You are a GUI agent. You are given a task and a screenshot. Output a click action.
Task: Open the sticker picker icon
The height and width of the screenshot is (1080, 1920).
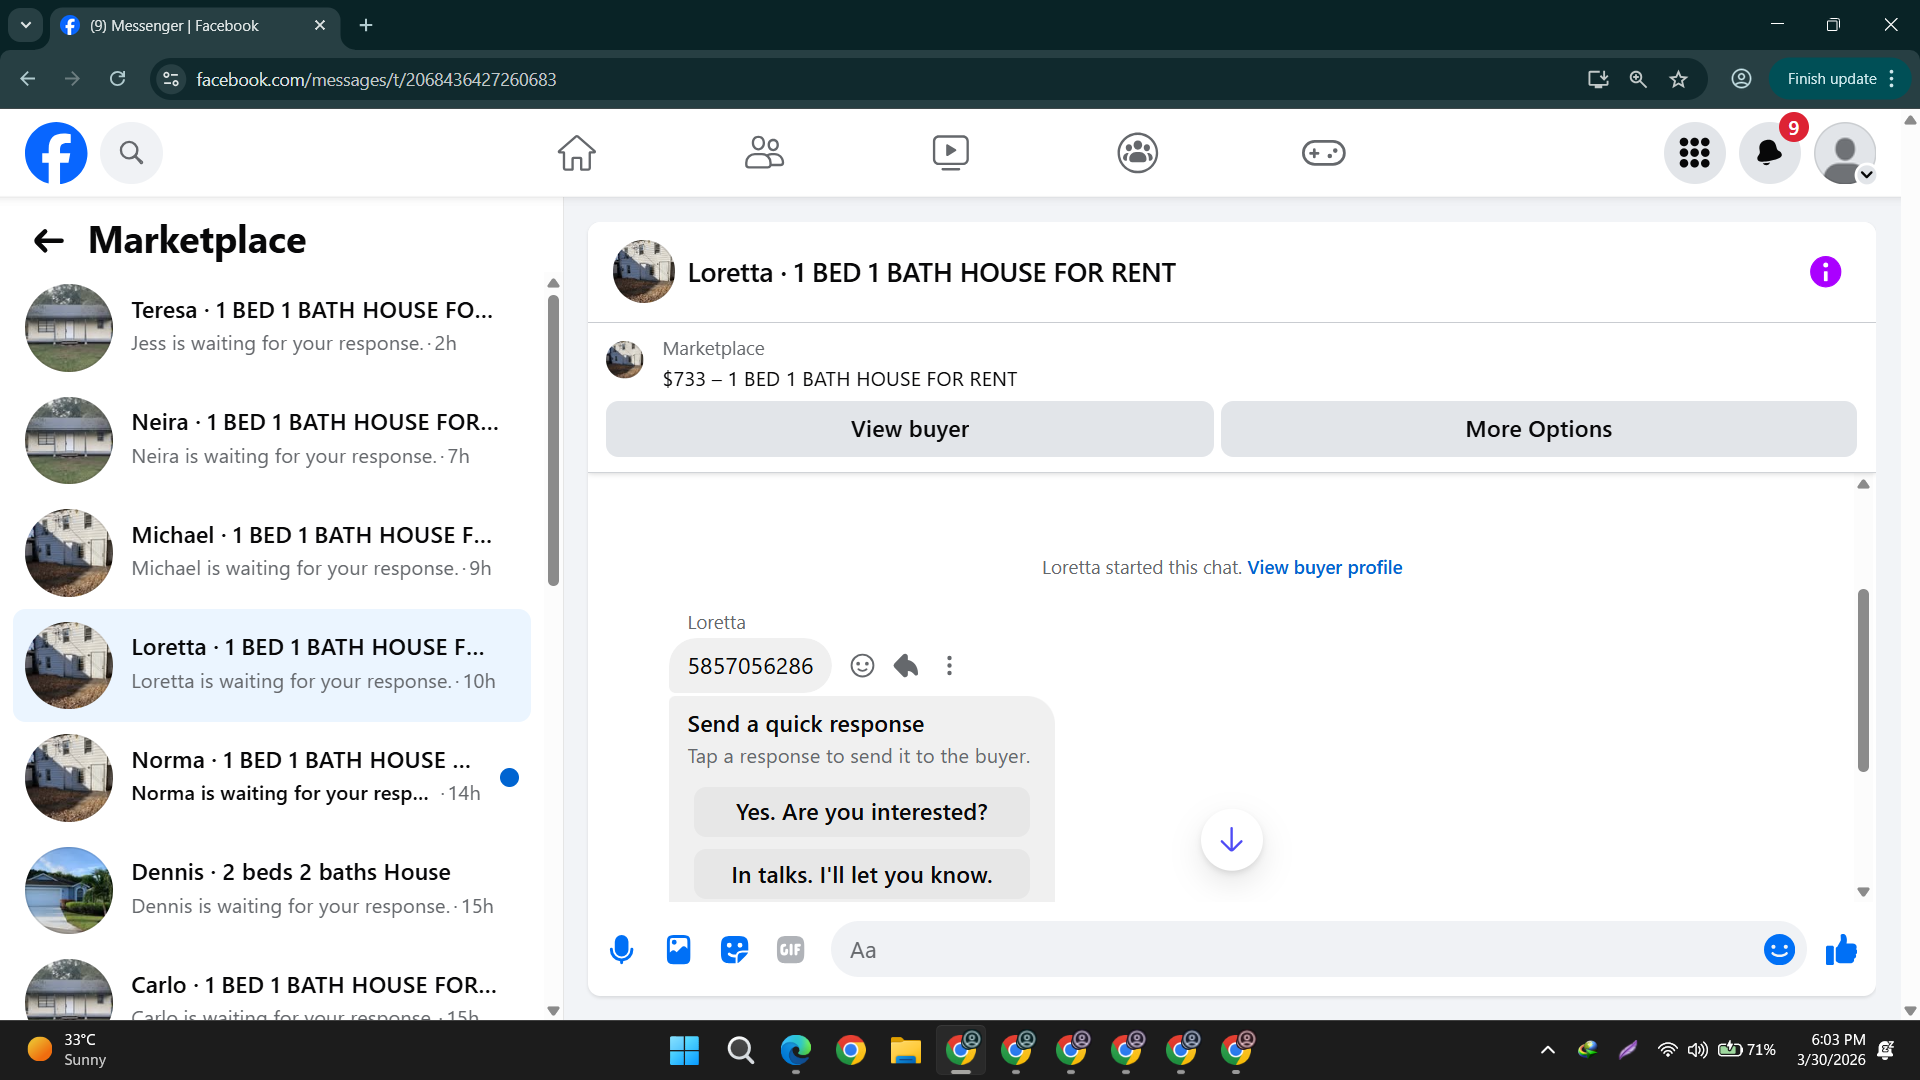coord(734,949)
